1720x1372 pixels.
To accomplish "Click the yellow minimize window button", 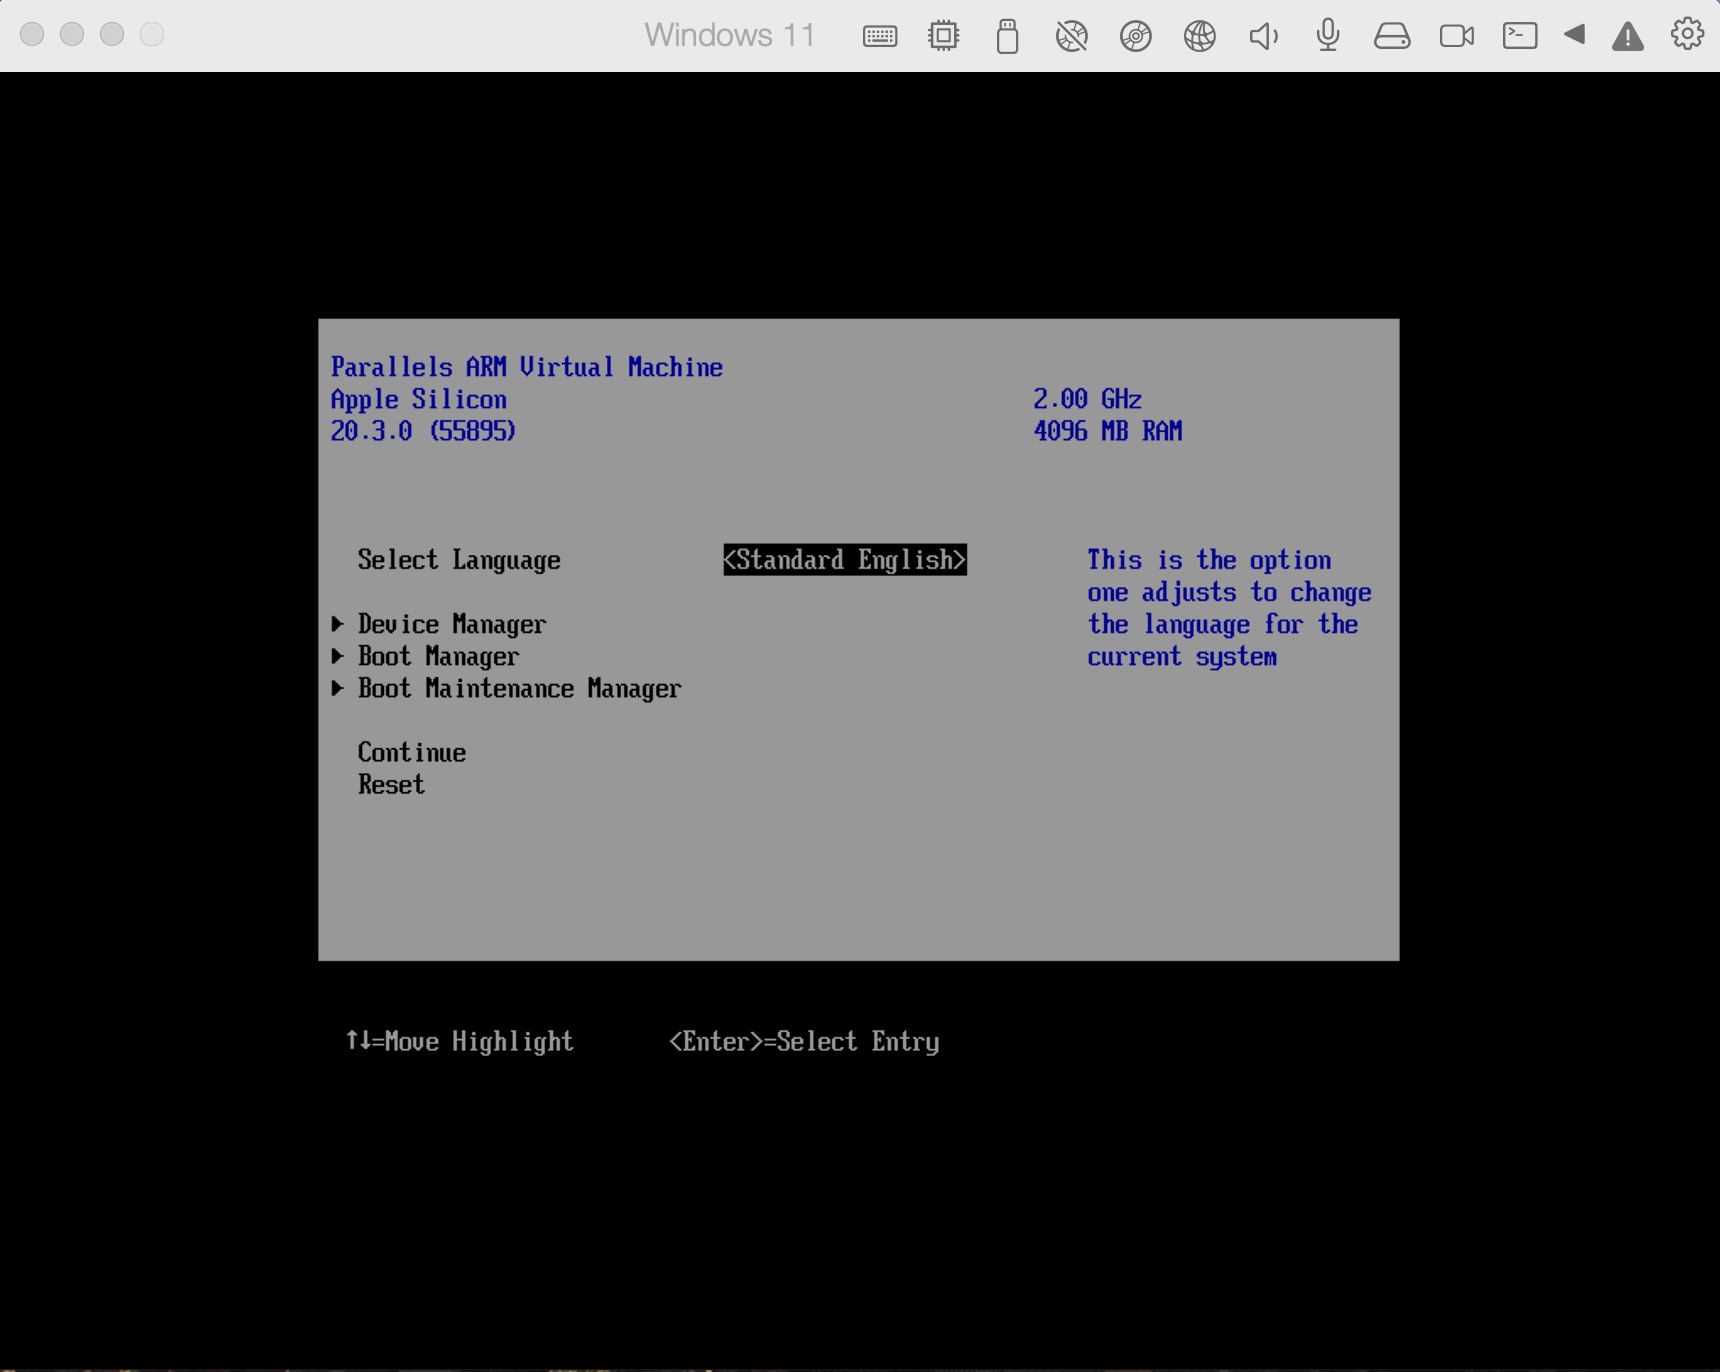I will coord(72,34).
